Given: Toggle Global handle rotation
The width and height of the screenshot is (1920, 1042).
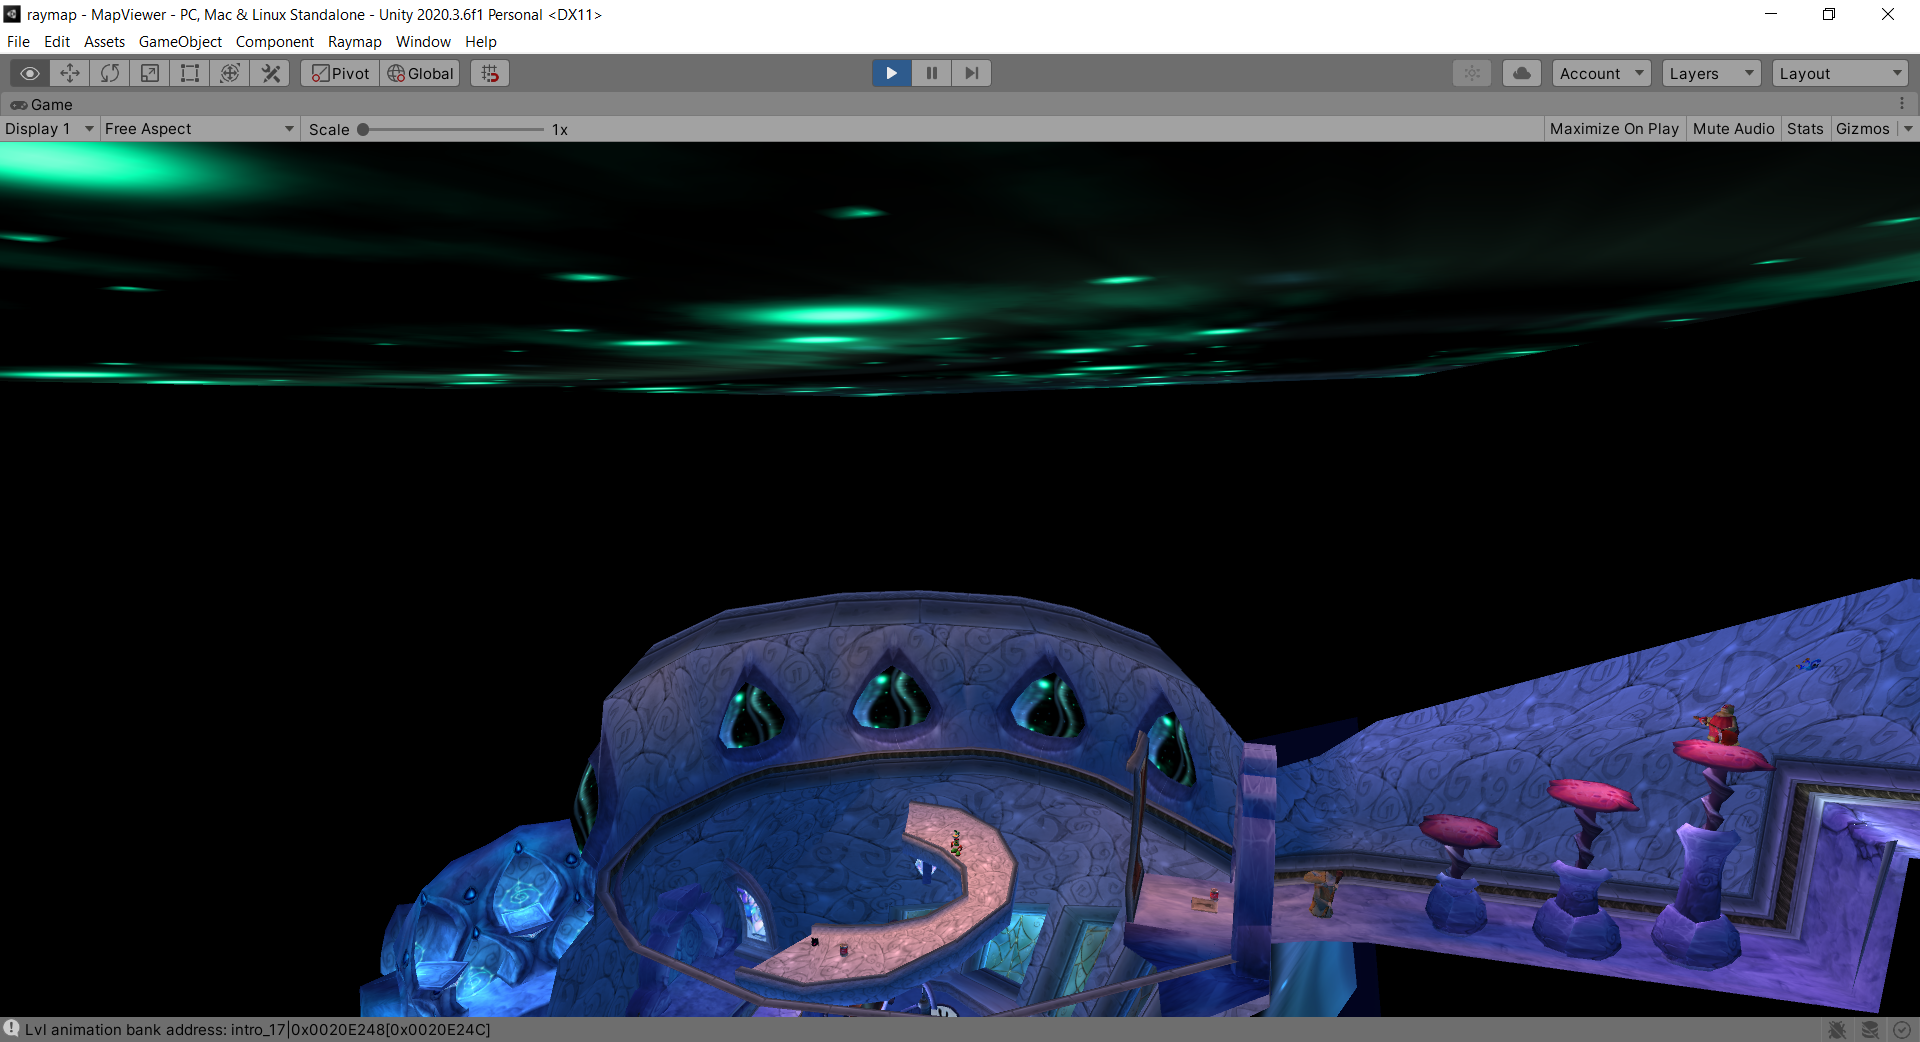Looking at the screenshot, I should click(420, 73).
